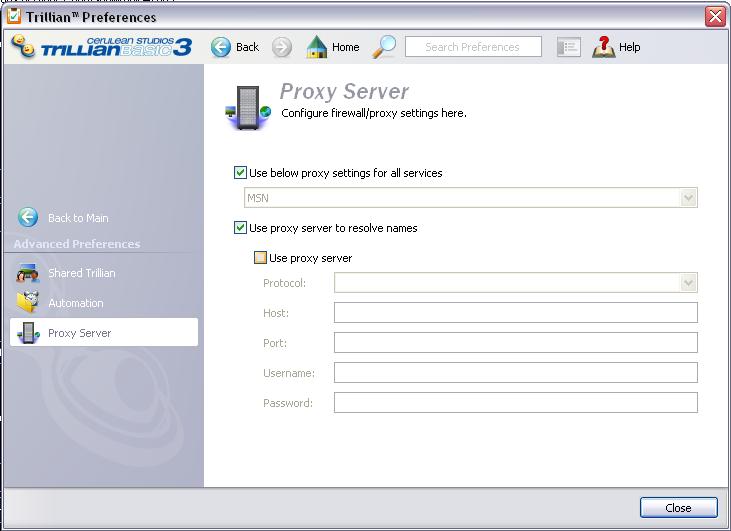This screenshot has width=731, height=531.
Task: Click the list view icon beside search box
Action: tap(568, 47)
